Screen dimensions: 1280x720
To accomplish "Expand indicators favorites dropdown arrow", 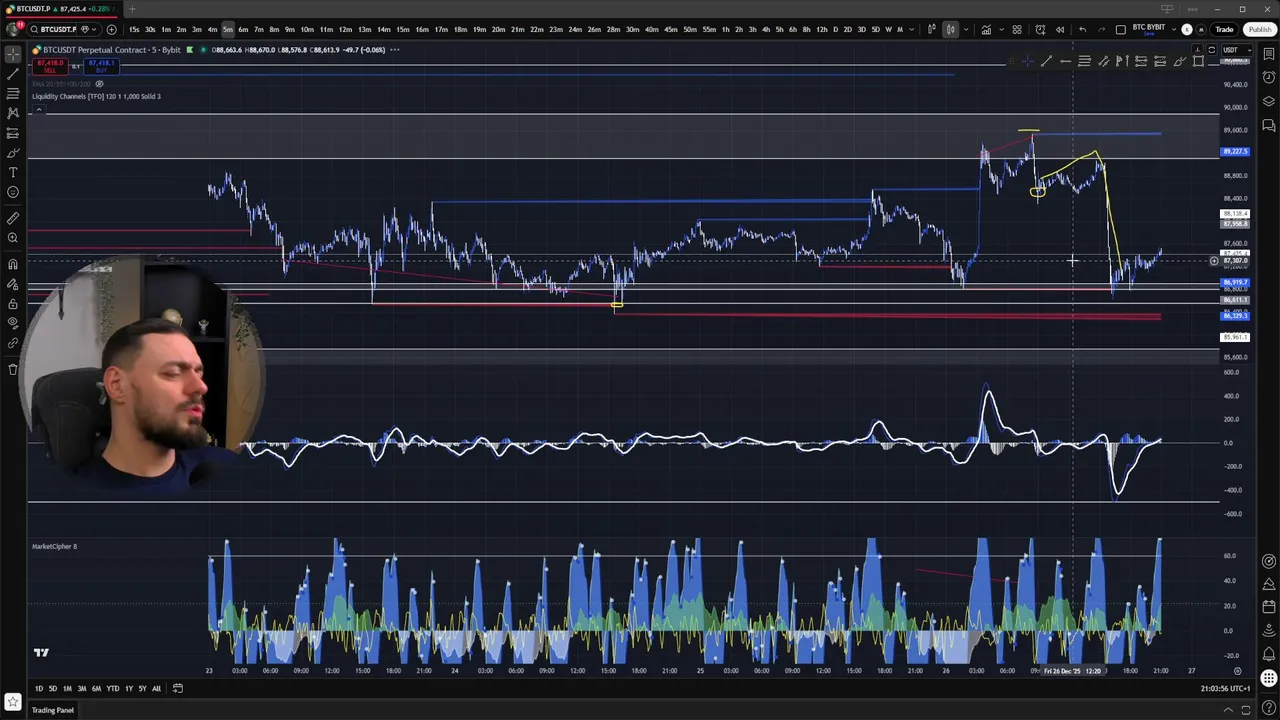I will click(x=1000, y=29).
